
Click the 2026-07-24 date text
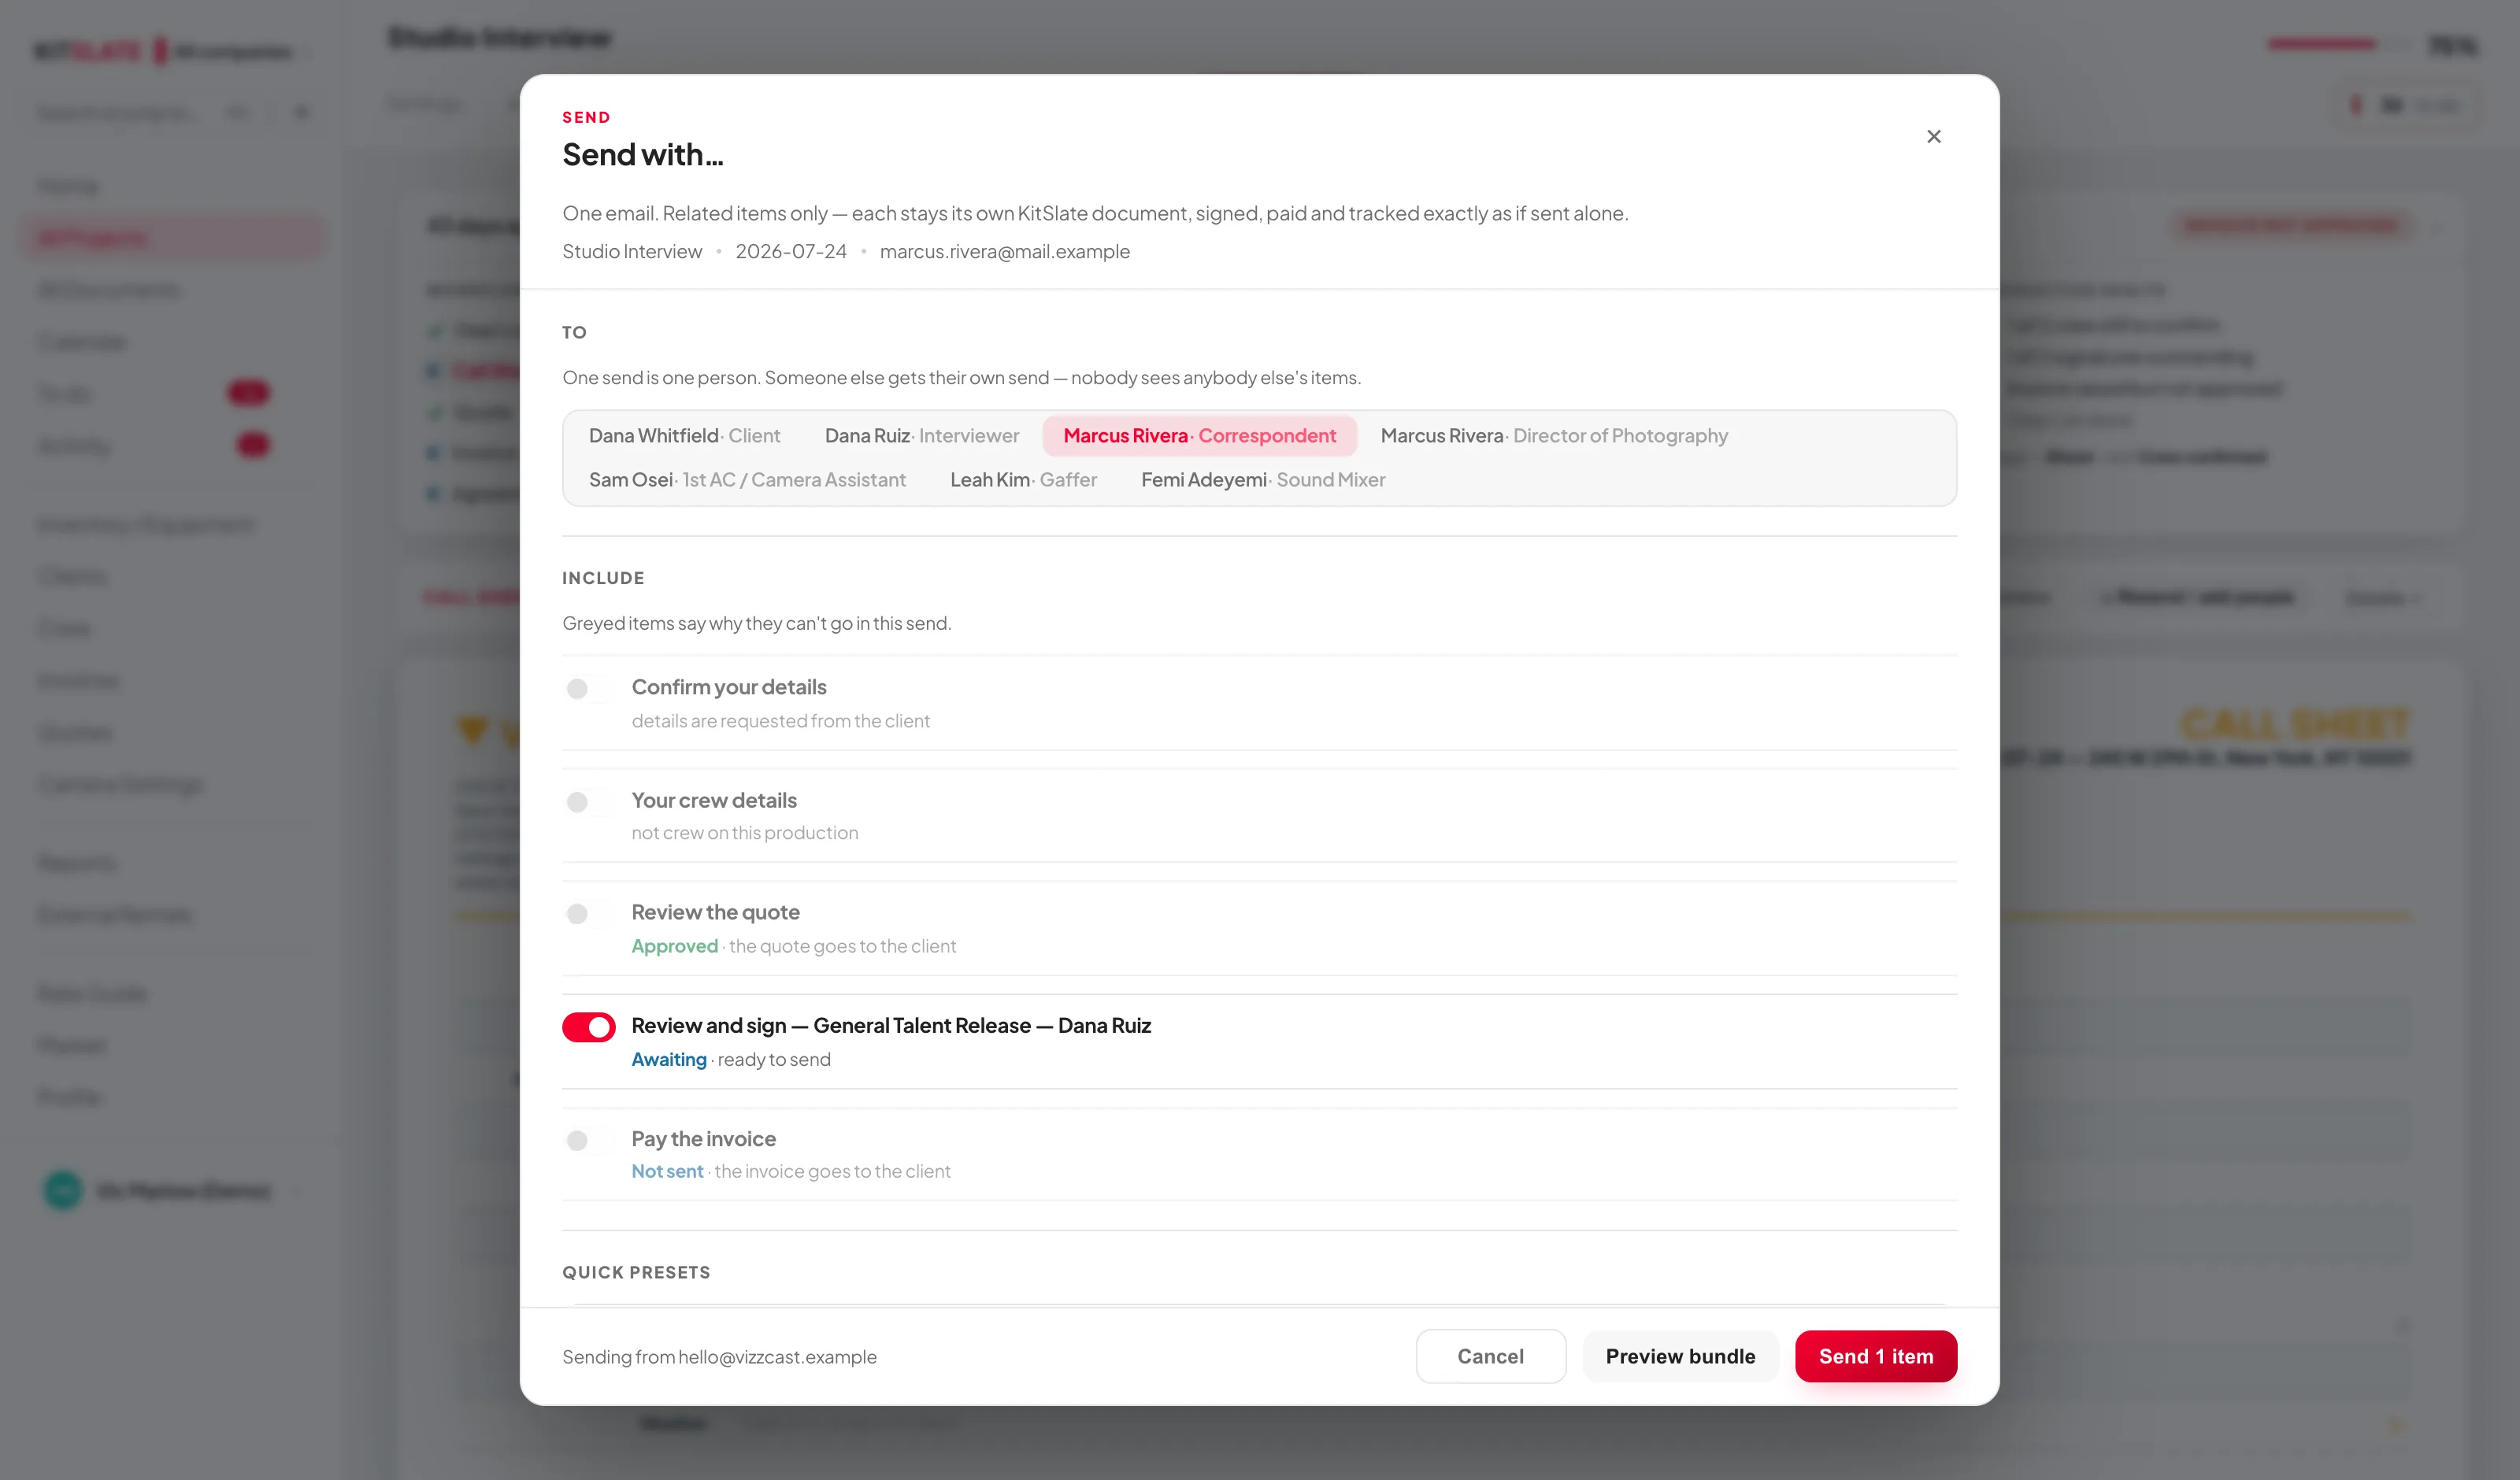coord(790,251)
